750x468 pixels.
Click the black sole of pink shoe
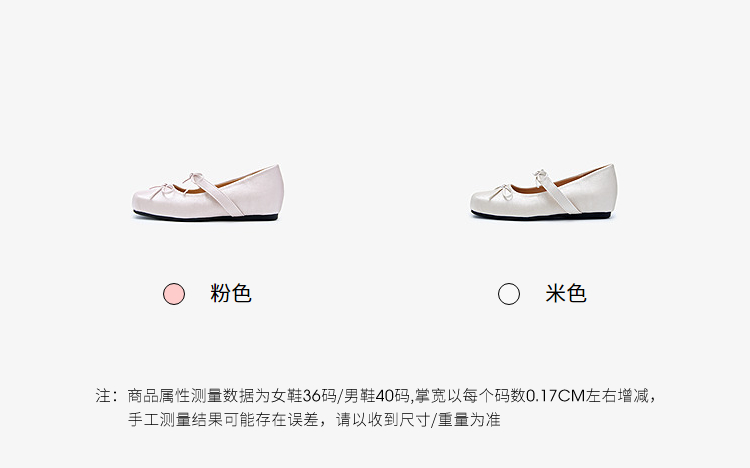tap(206, 217)
